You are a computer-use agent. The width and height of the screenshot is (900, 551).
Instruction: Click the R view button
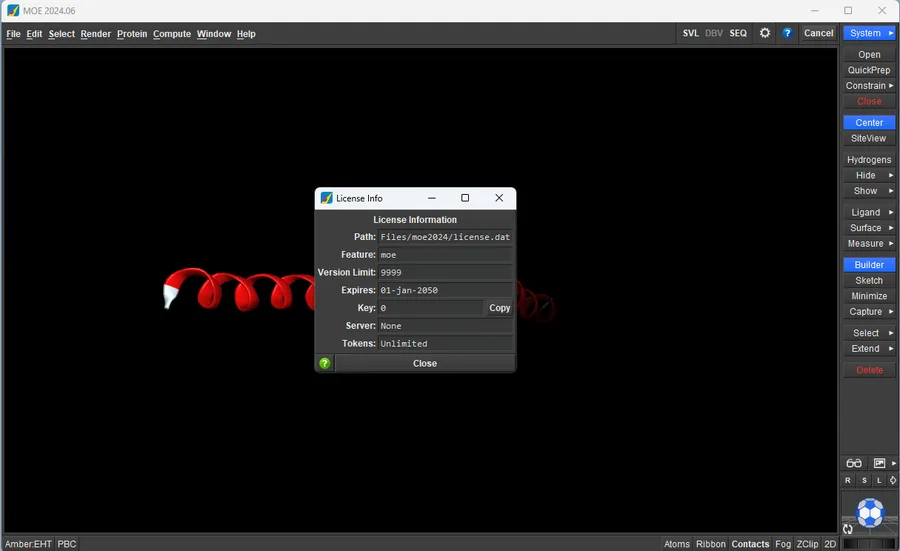[848, 480]
